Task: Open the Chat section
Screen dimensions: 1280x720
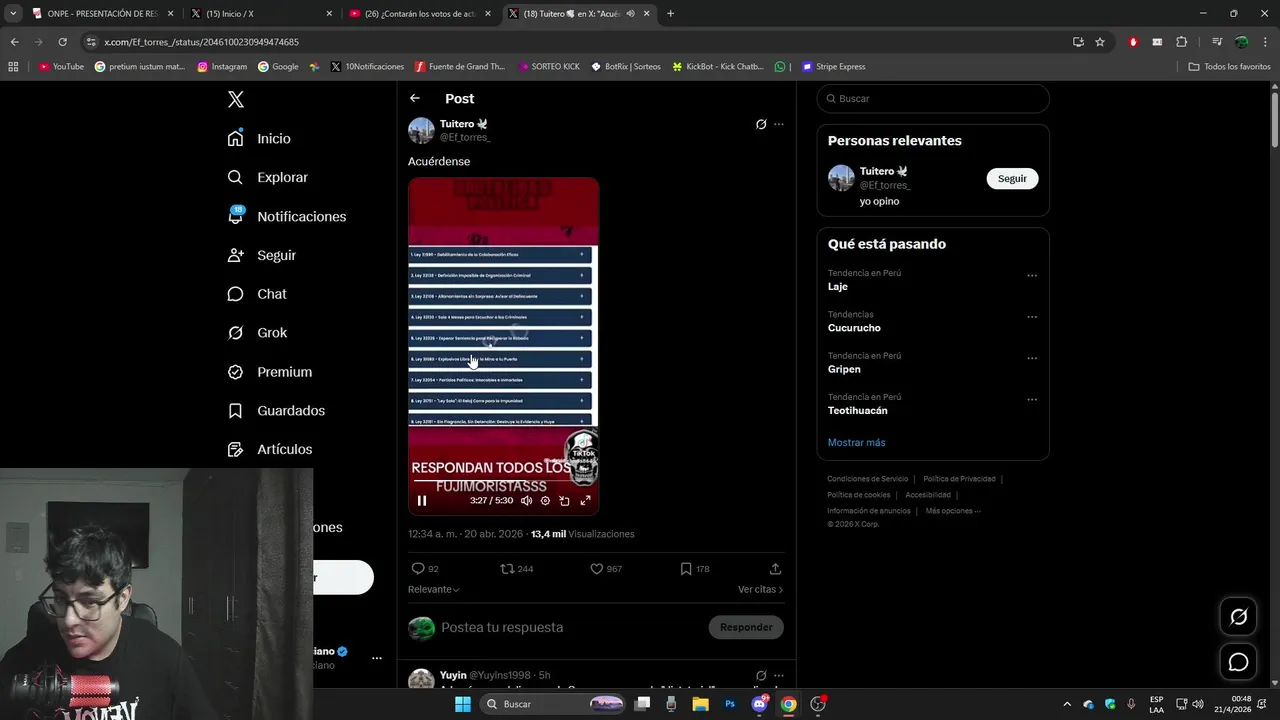Action: pyautogui.click(x=257, y=294)
